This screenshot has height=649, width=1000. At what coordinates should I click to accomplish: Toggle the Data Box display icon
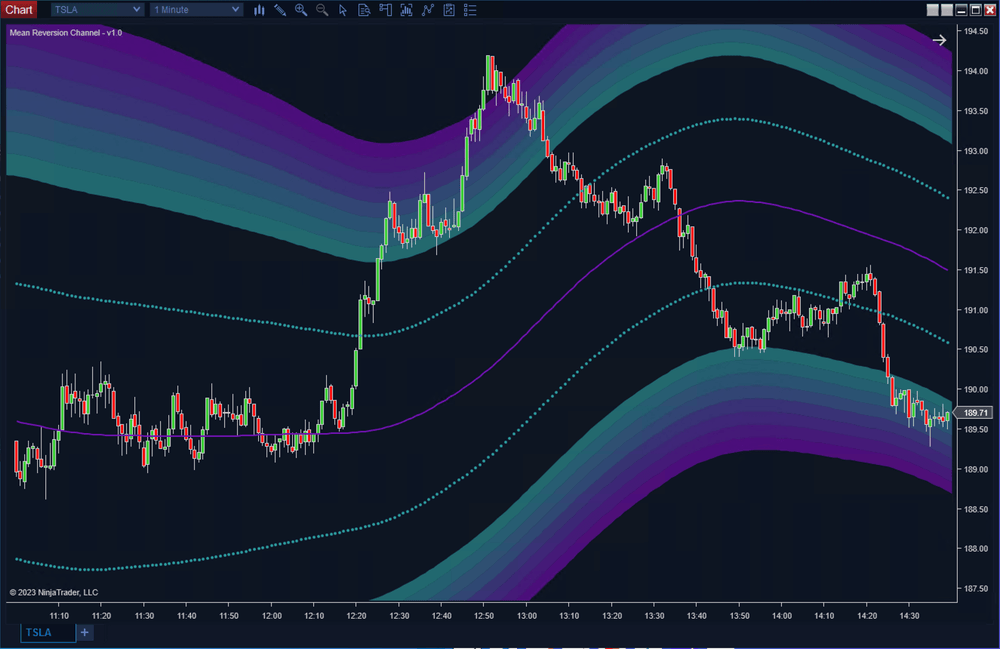click(407, 10)
